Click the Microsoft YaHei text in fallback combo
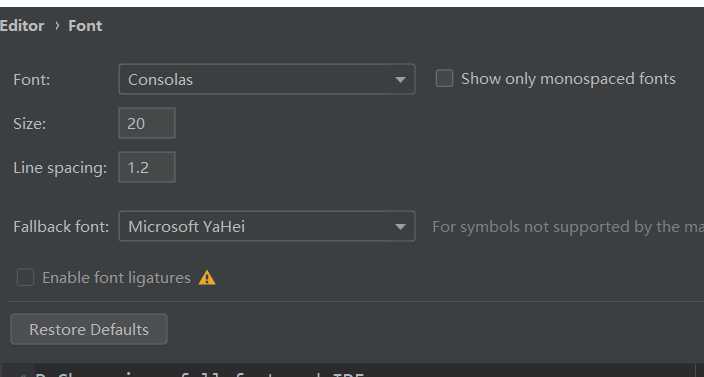Viewport: 704px width, 377px height. (x=186, y=226)
